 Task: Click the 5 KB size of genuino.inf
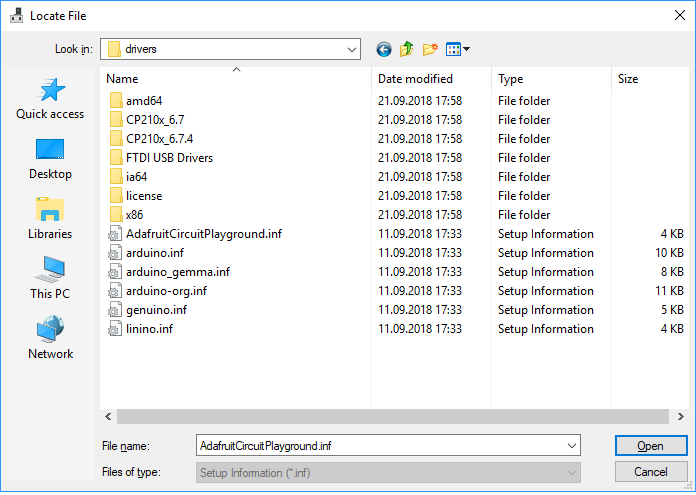[672, 310]
